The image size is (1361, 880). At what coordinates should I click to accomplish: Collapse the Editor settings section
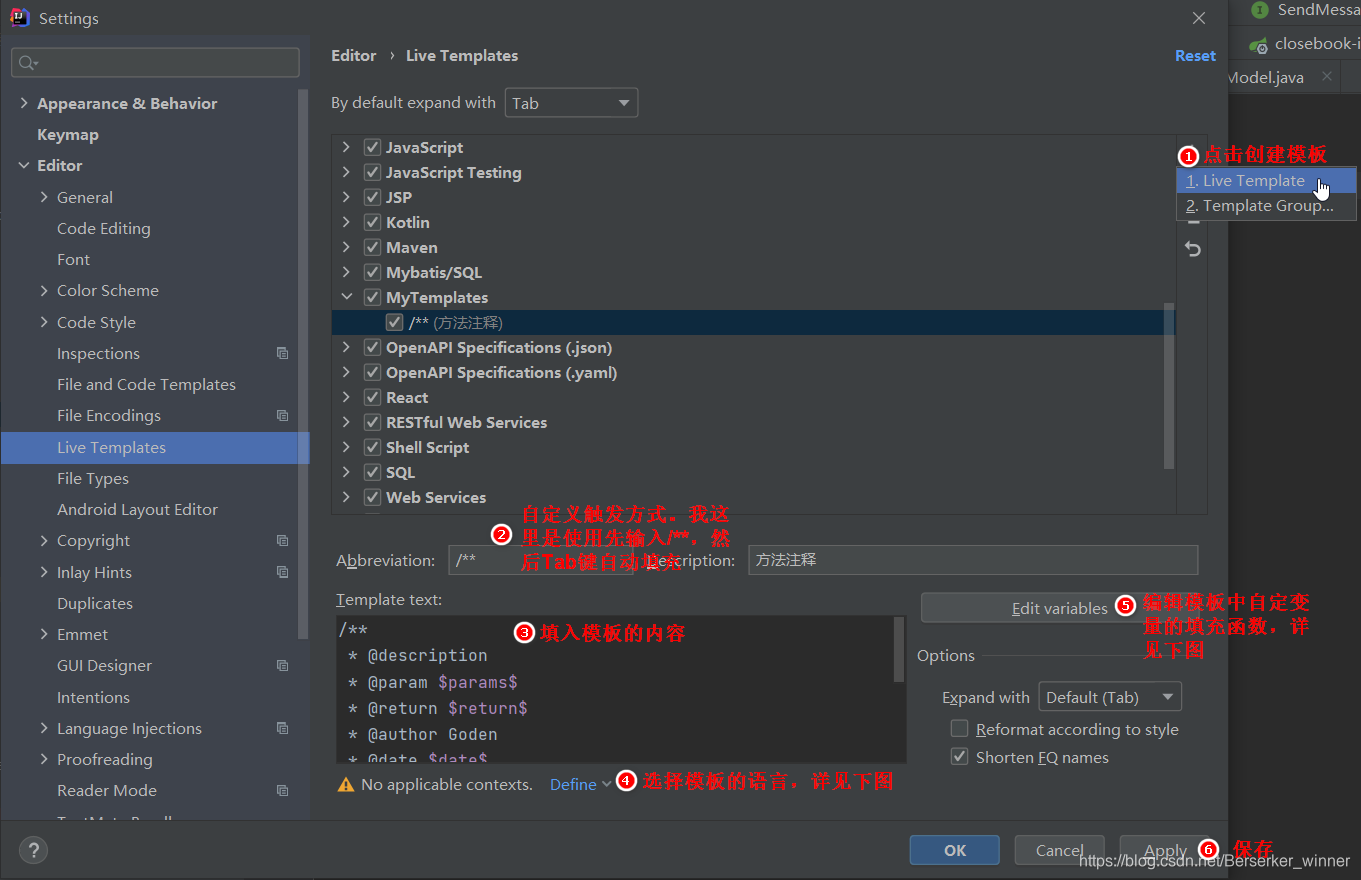(24, 165)
